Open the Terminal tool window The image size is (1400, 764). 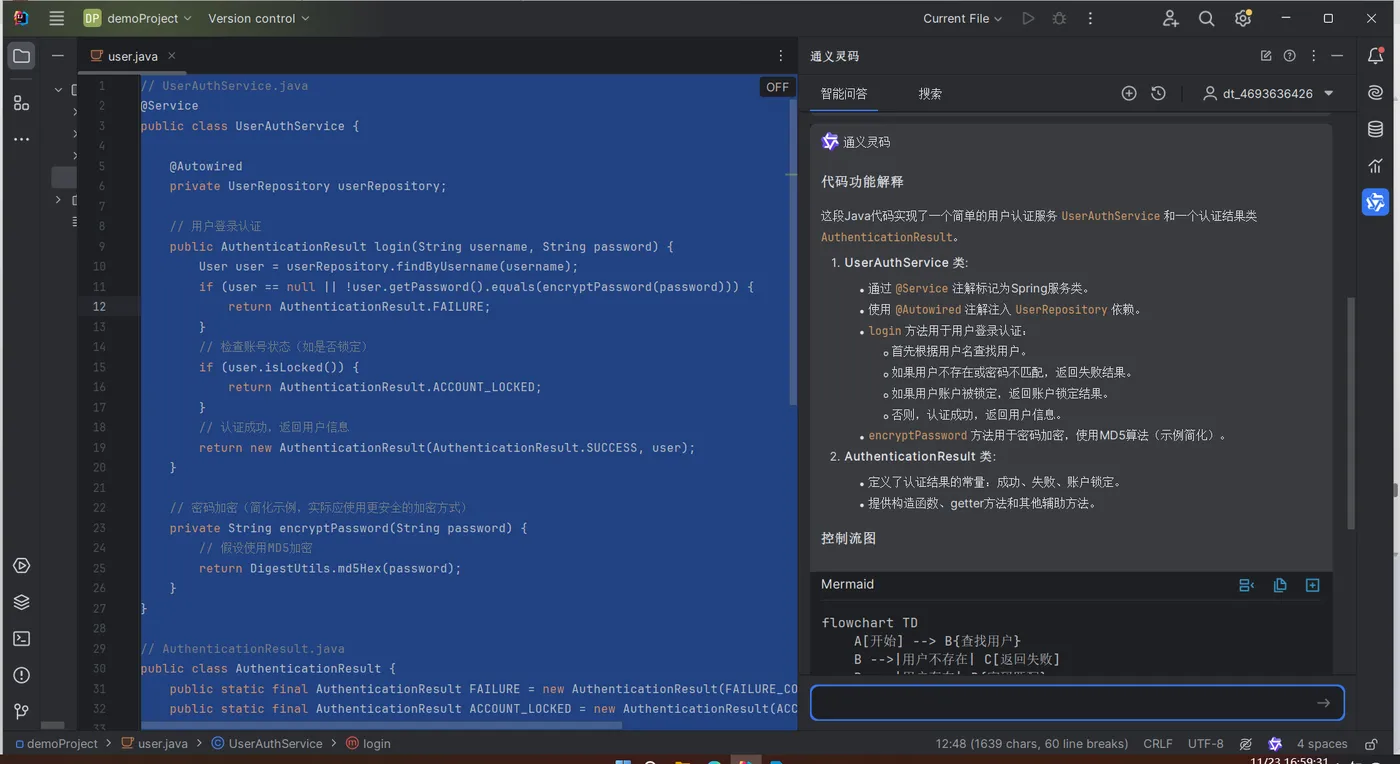21,639
